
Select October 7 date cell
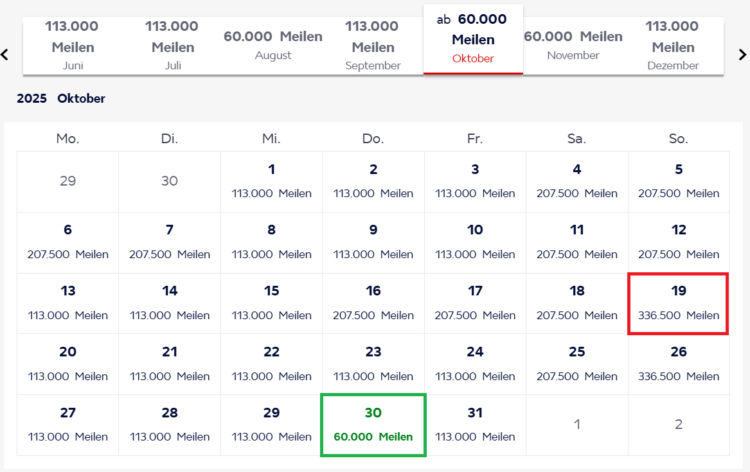[x=169, y=242]
